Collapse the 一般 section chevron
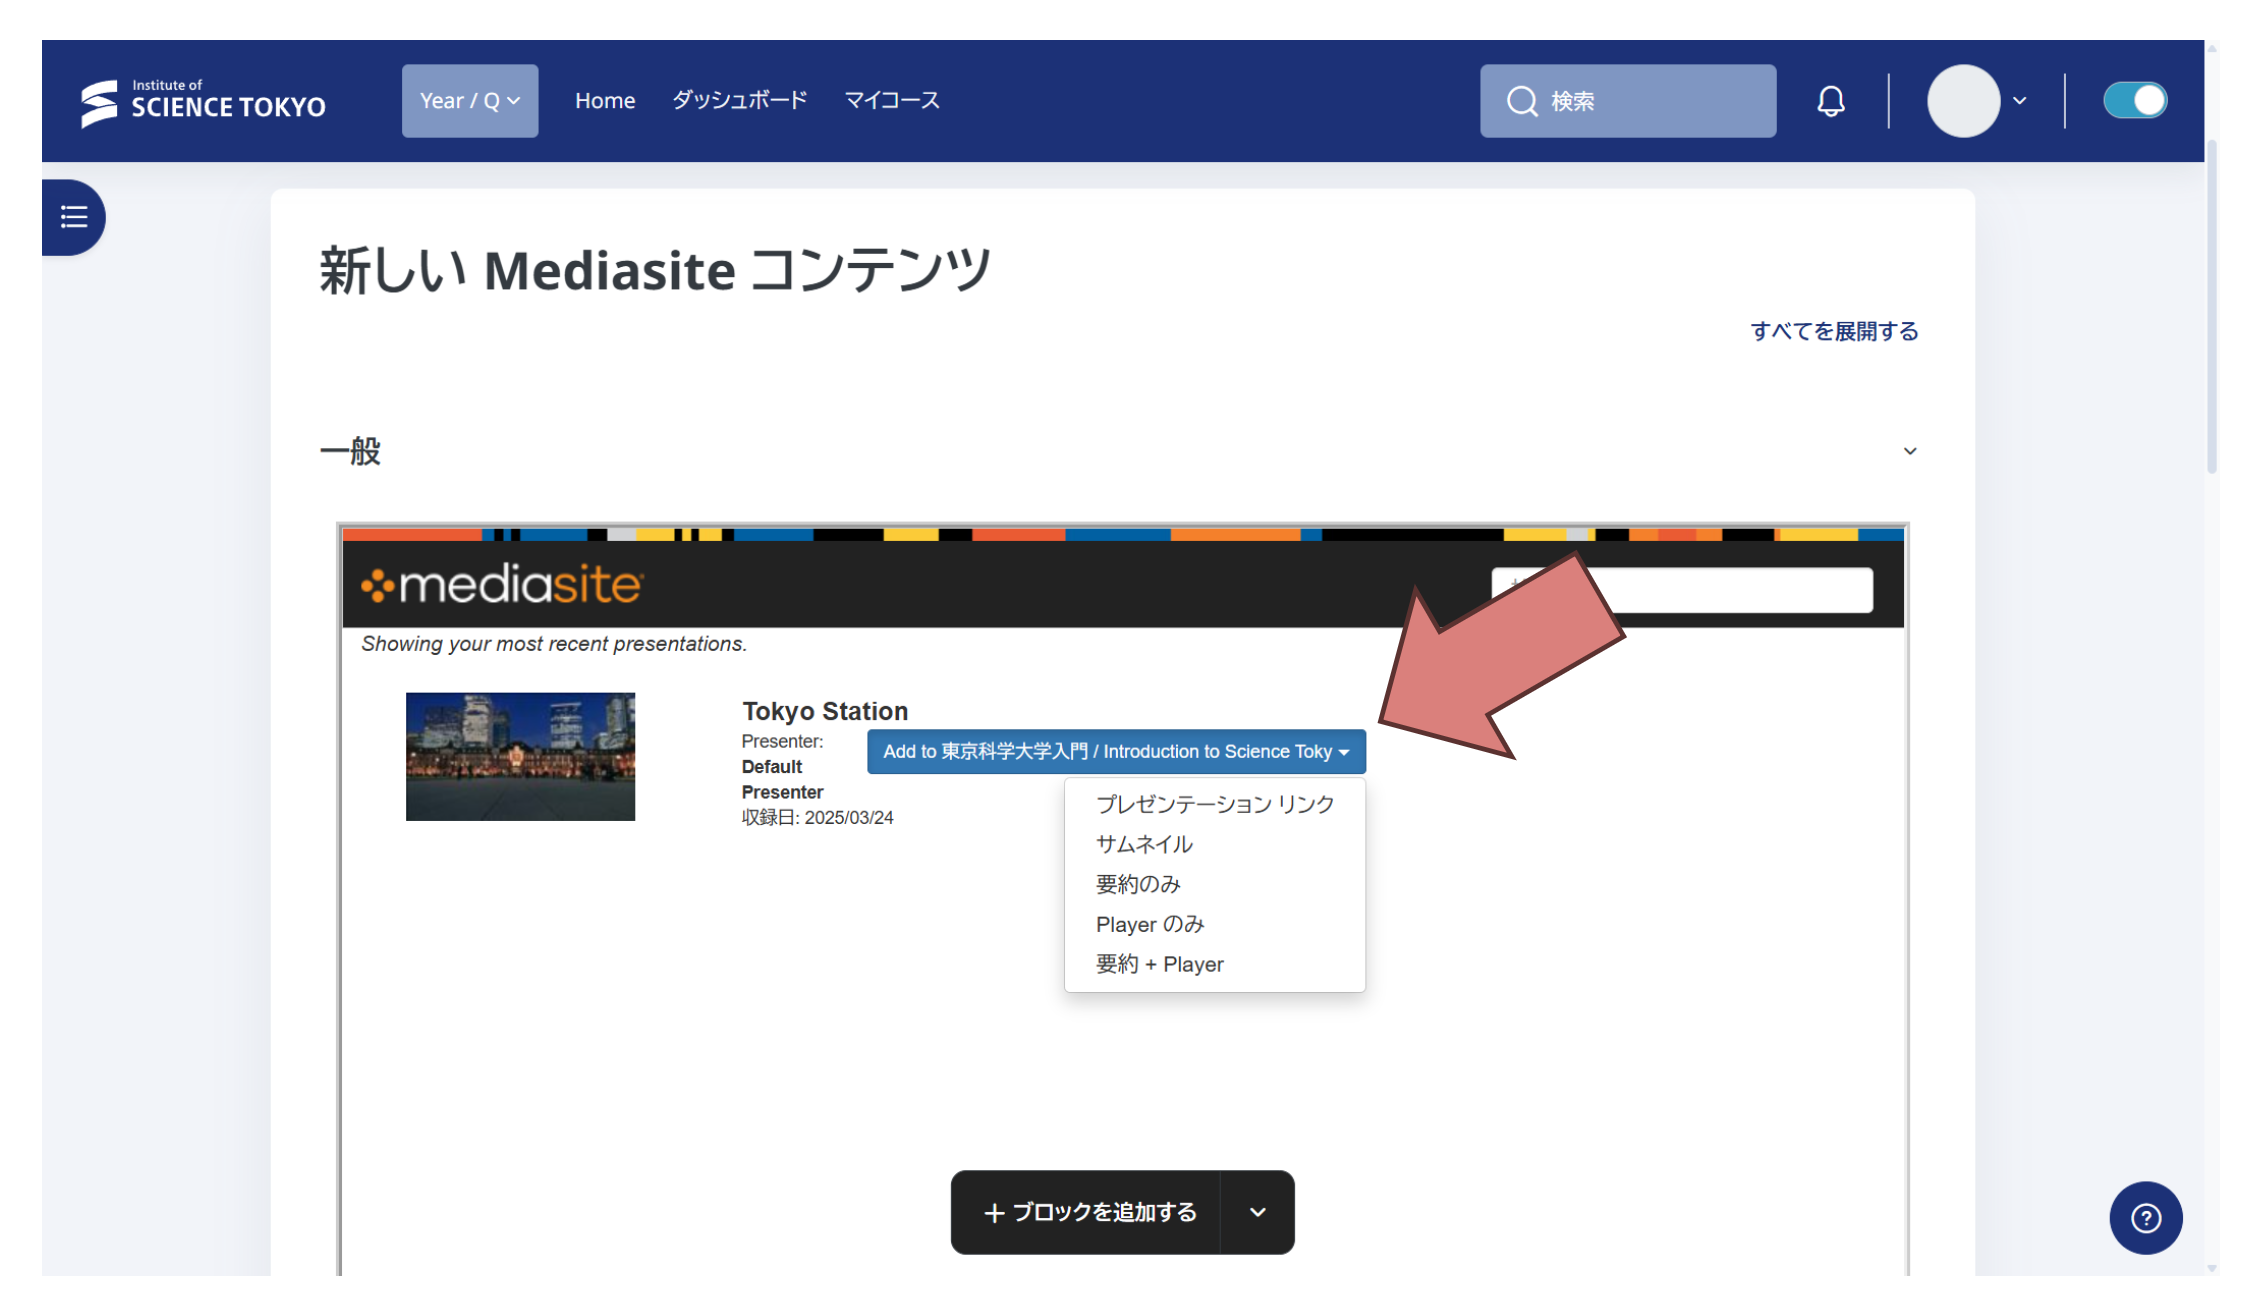 click(1909, 451)
